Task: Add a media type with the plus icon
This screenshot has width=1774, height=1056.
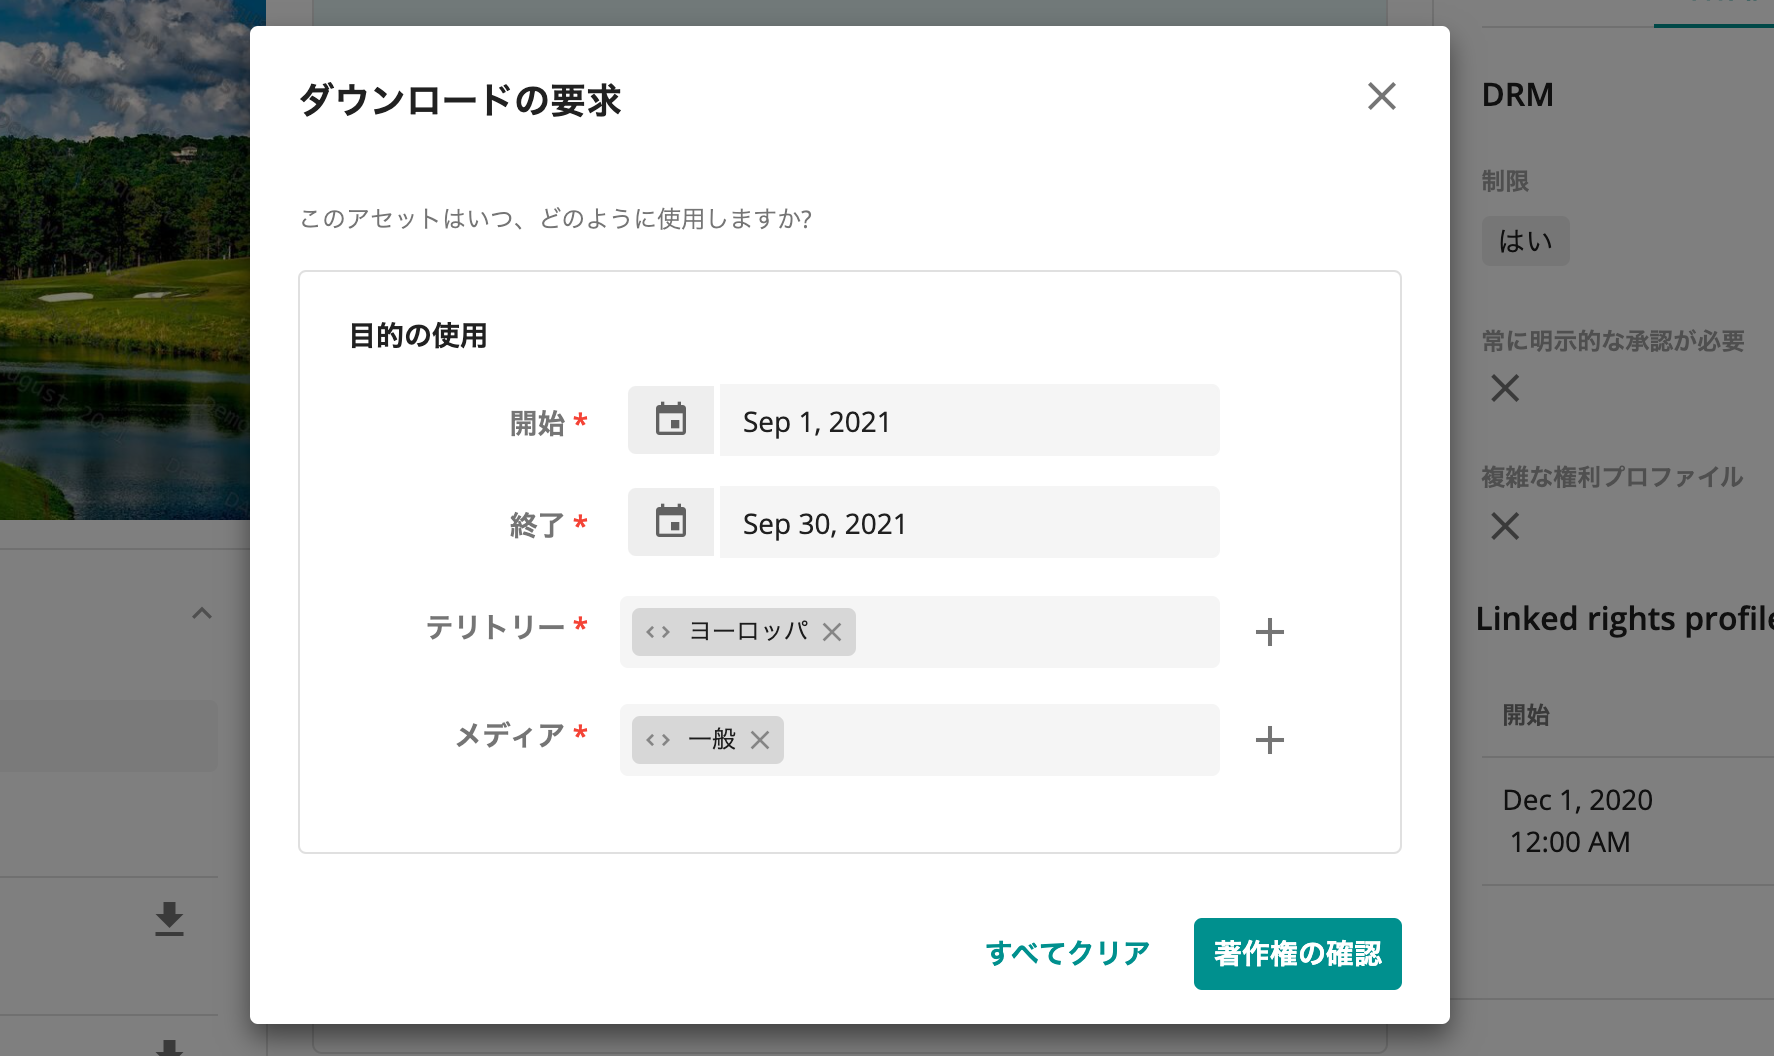Action: [1270, 740]
